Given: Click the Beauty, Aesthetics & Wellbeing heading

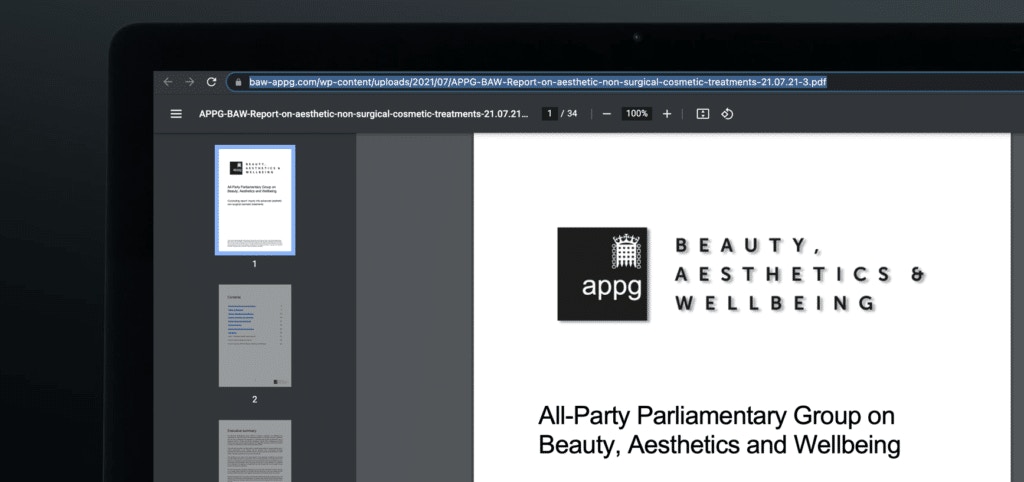Looking at the screenshot, I should tap(799, 274).
